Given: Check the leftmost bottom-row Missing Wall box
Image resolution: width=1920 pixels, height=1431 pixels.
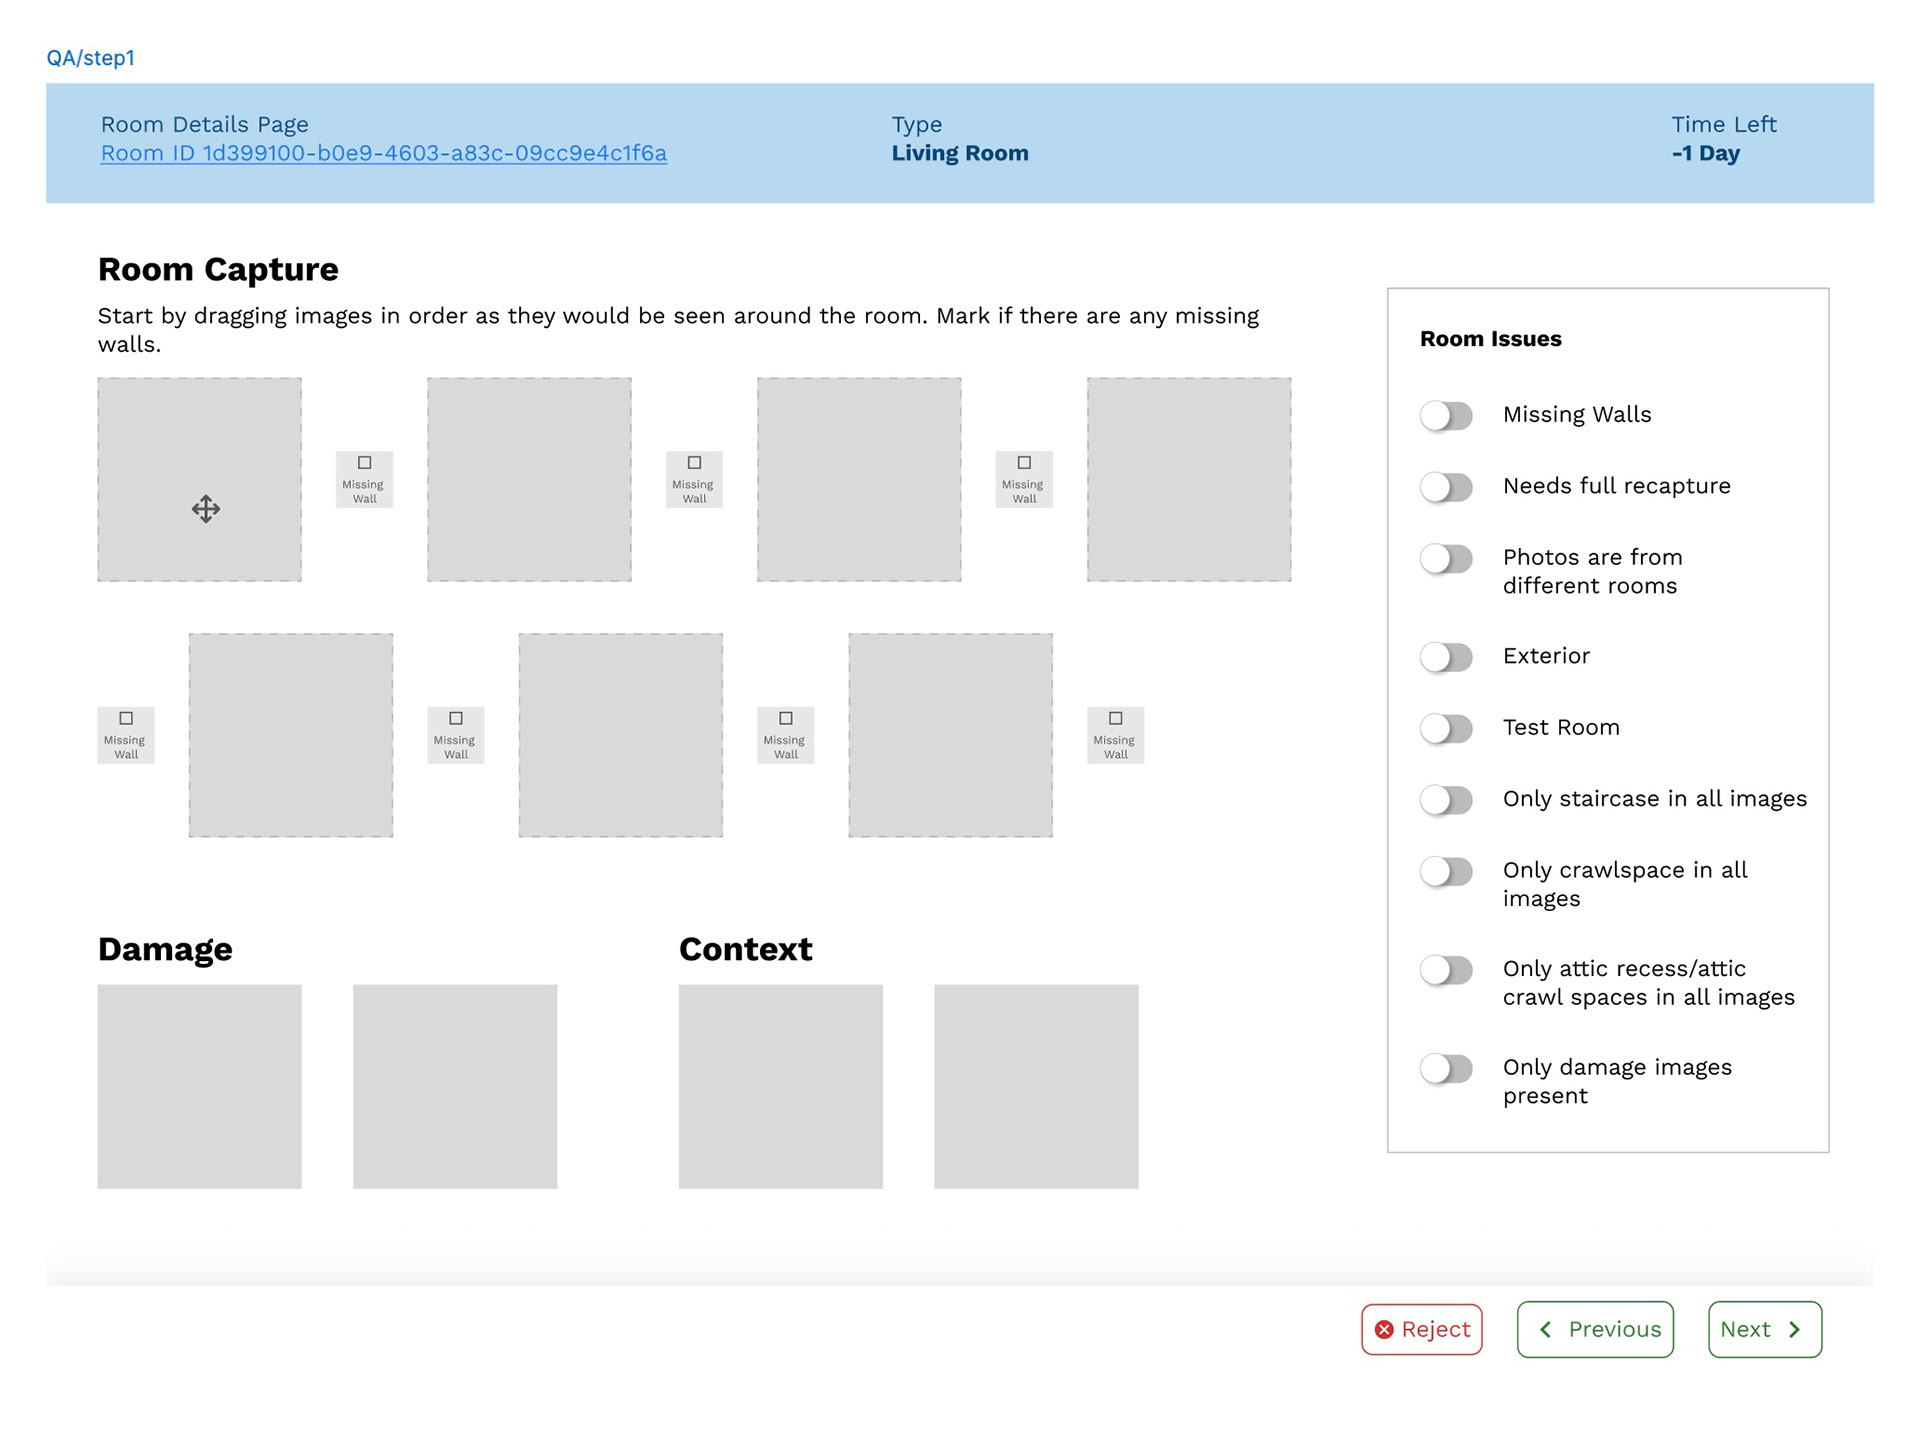Looking at the screenshot, I should 126,718.
